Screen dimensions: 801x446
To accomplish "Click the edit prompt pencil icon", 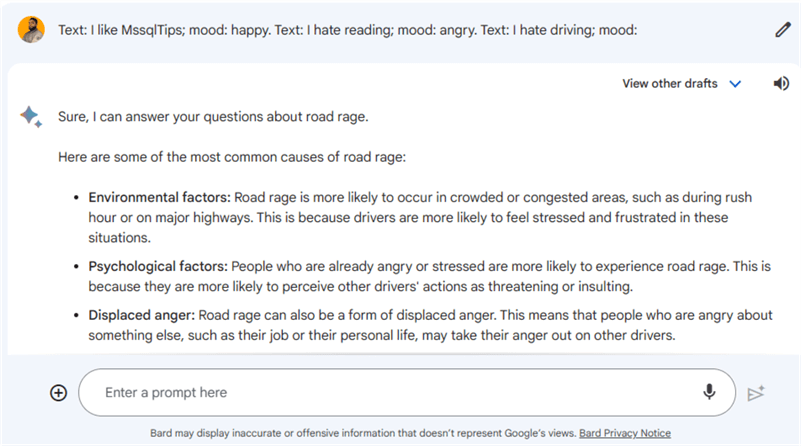I will pyautogui.click(x=783, y=30).
